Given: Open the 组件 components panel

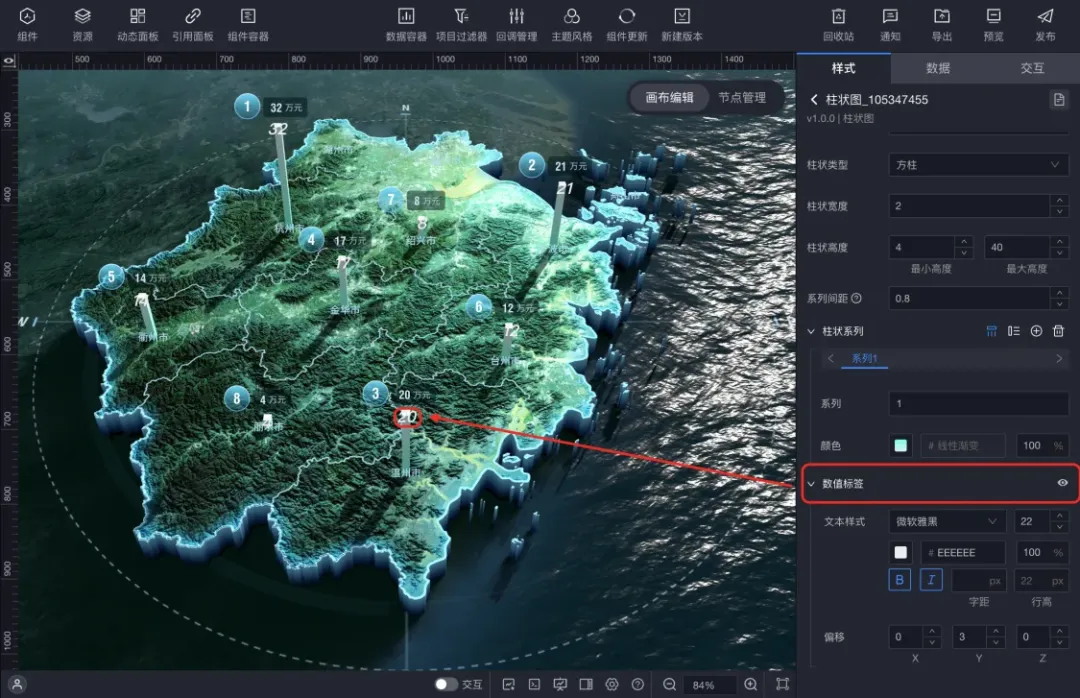Looking at the screenshot, I should click(27, 25).
